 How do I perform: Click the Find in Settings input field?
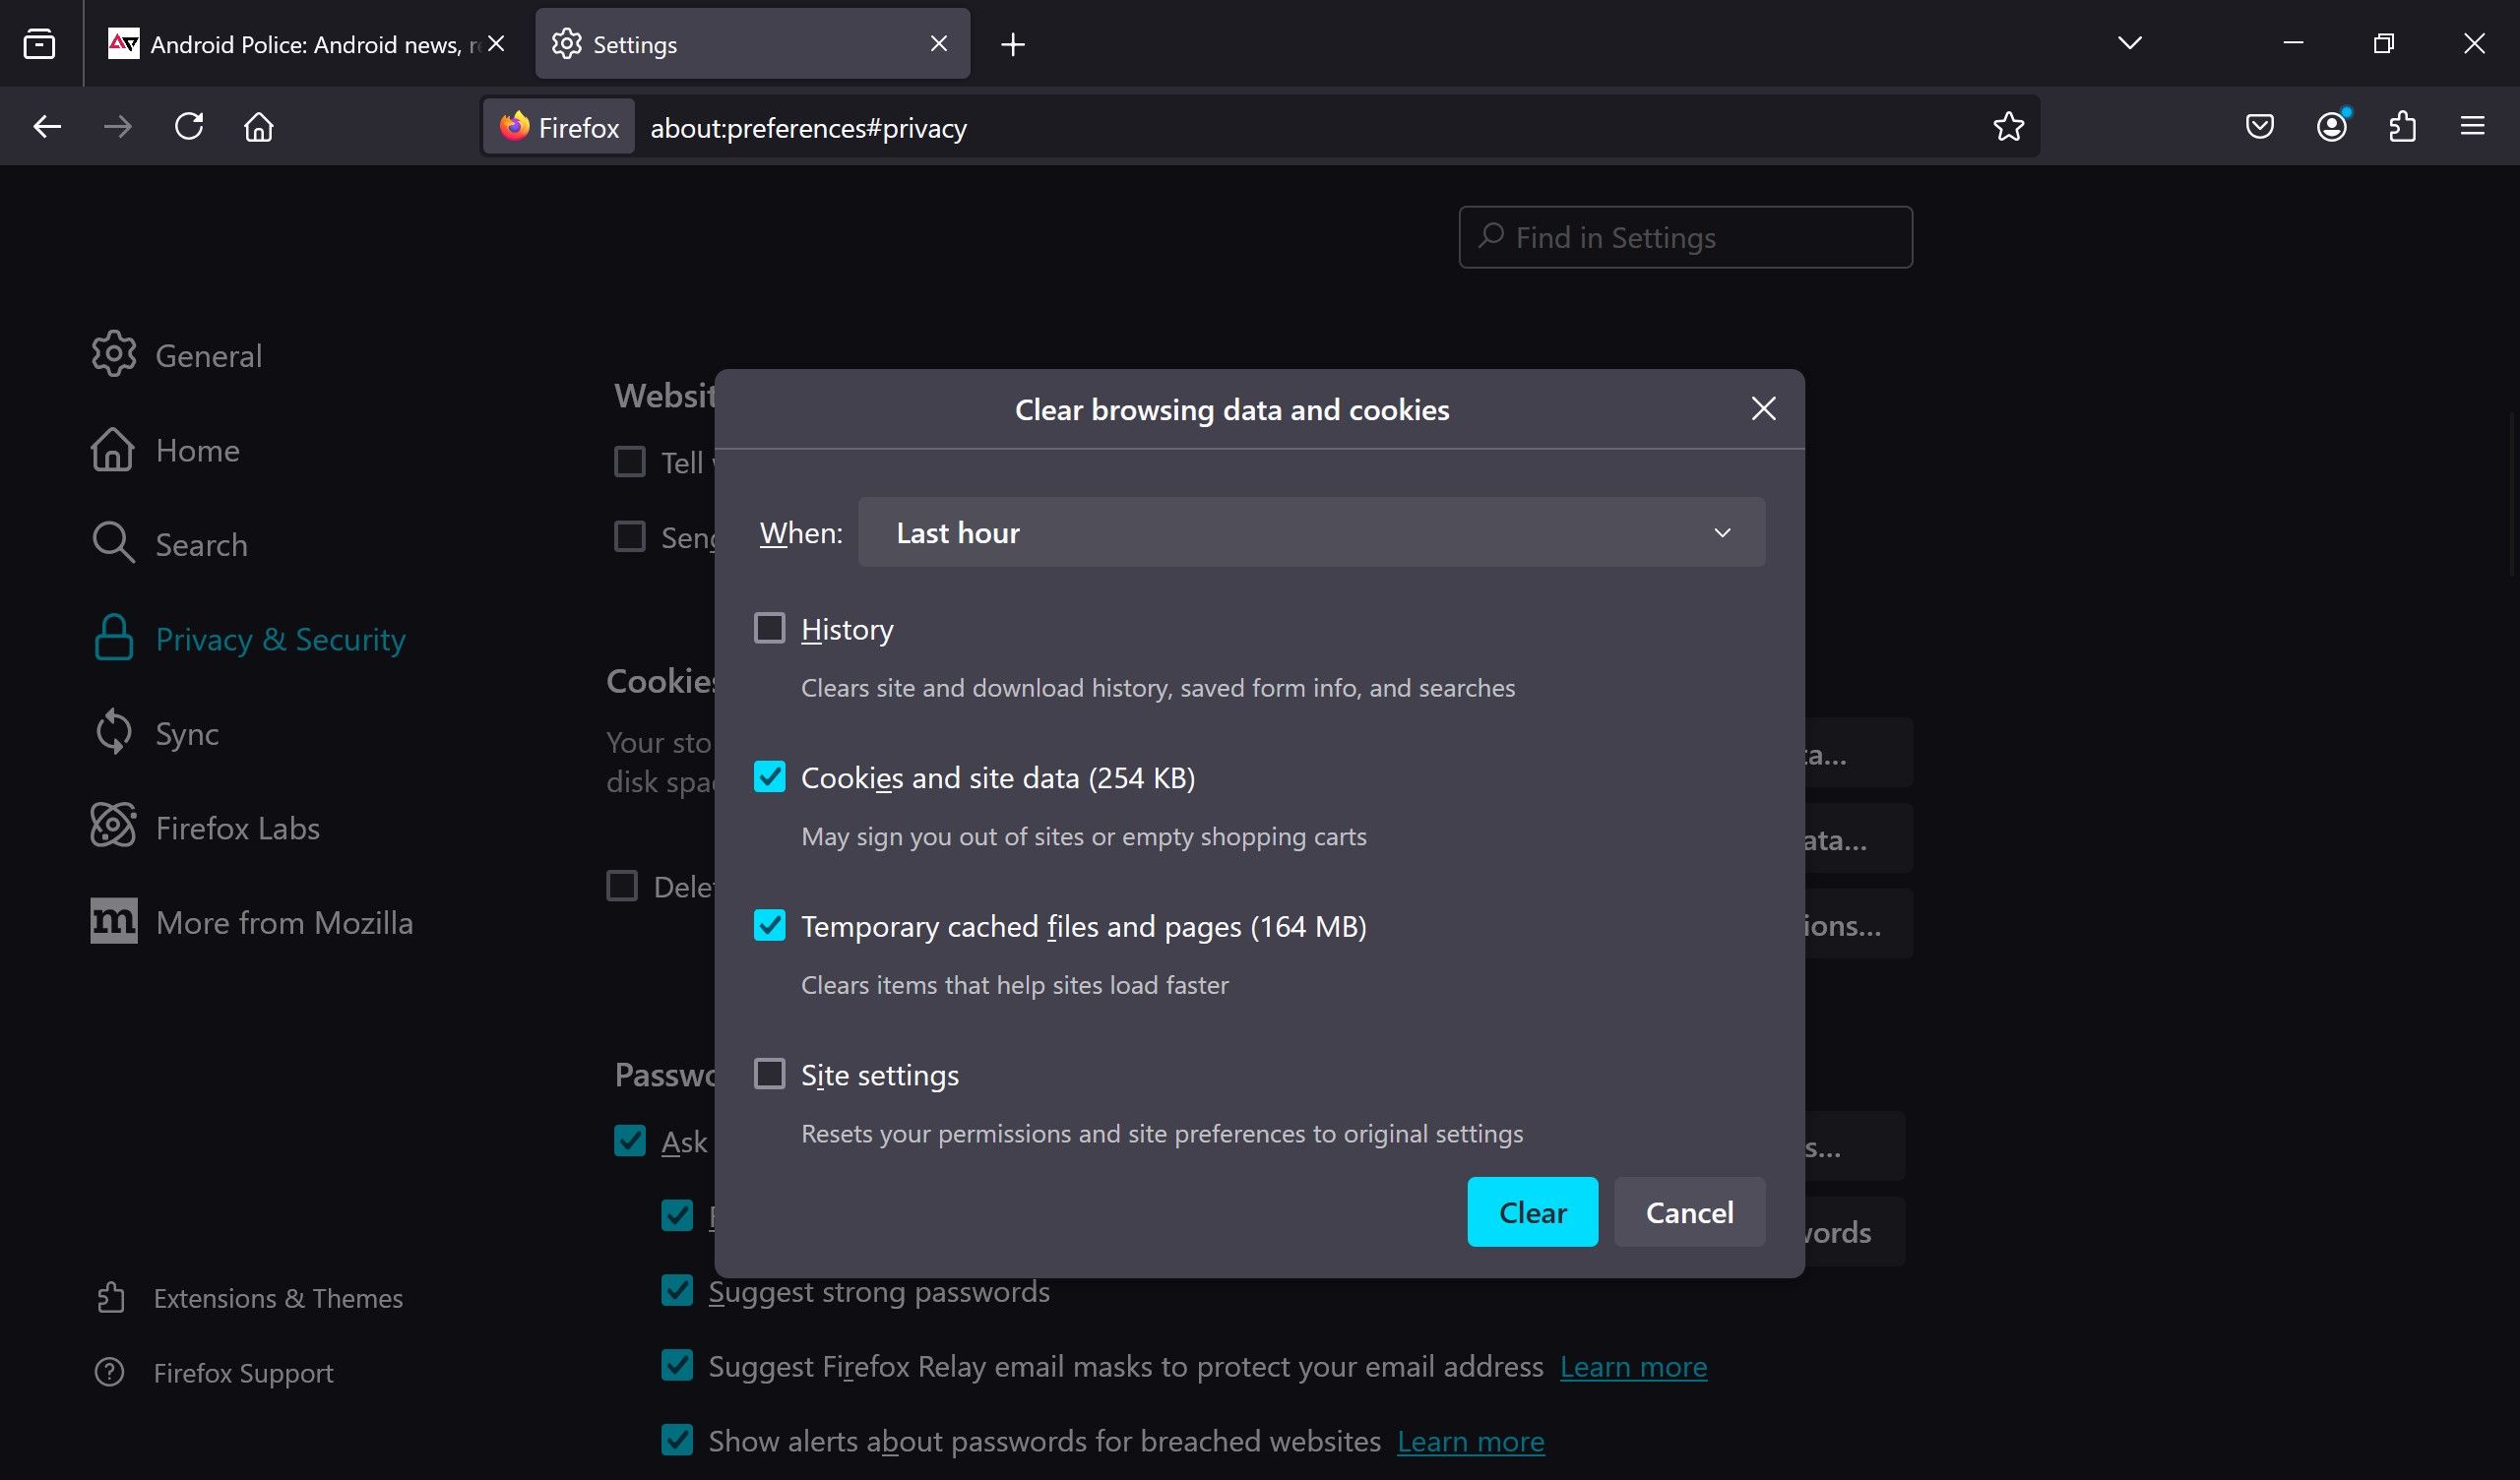[x=1684, y=236]
